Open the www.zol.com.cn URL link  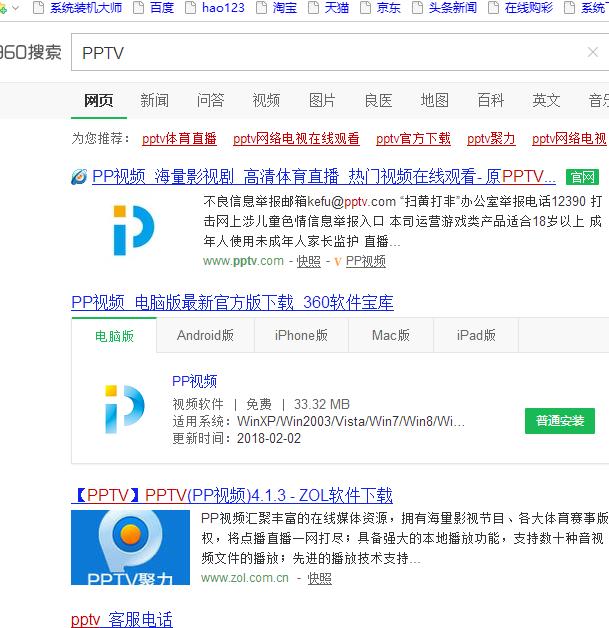[245, 578]
